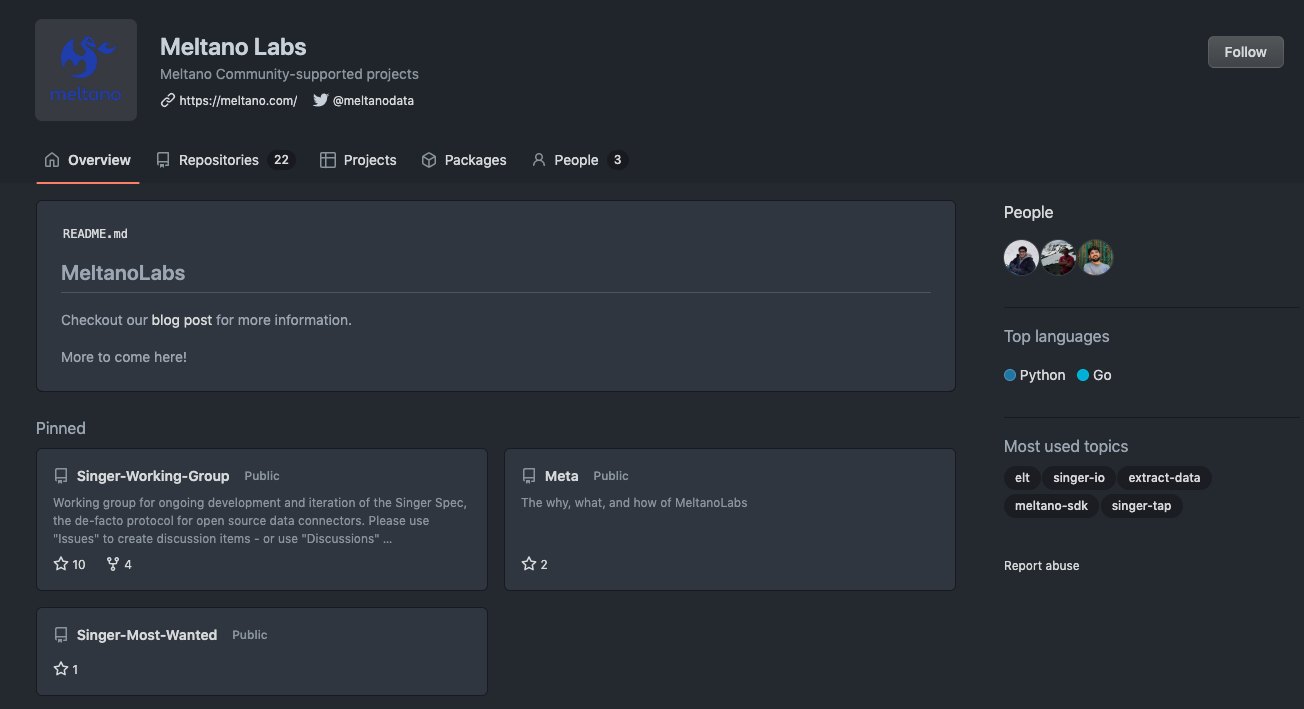Open the Packages tab
Viewport: 1304px width, 709px height.
pyautogui.click(x=464, y=160)
